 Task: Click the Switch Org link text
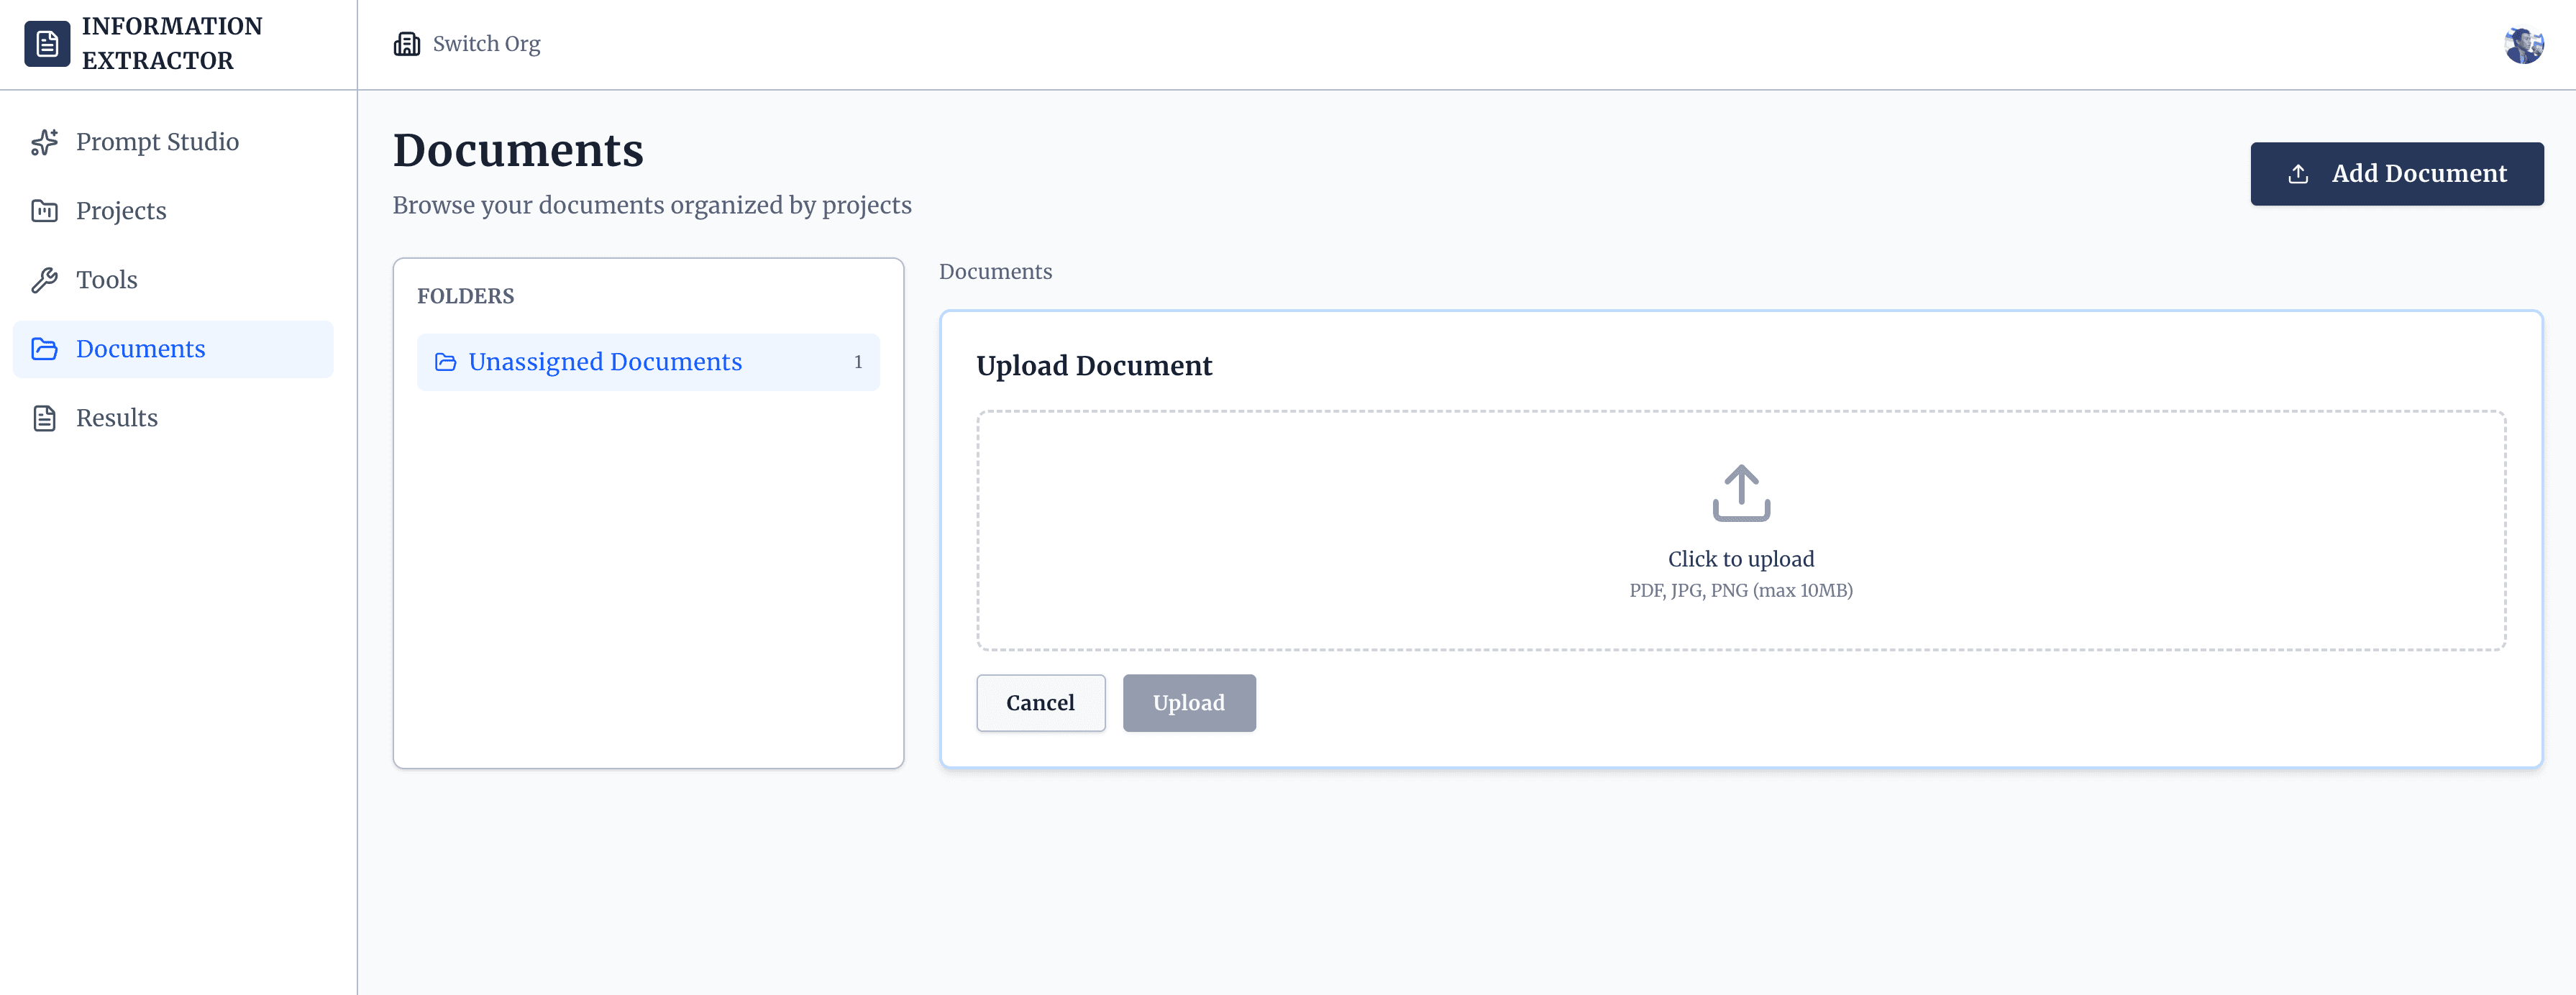pyautogui.click(x=486, y=43)
